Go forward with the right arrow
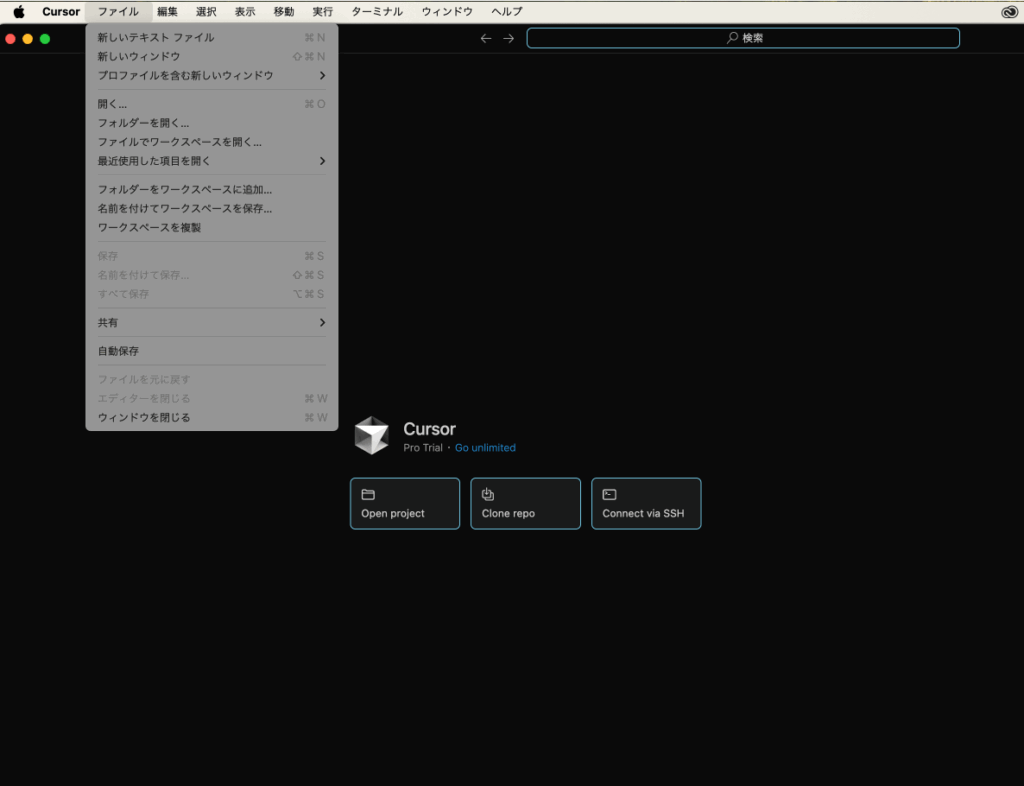Screen dimensions: 1024x786 click(509, 39)
